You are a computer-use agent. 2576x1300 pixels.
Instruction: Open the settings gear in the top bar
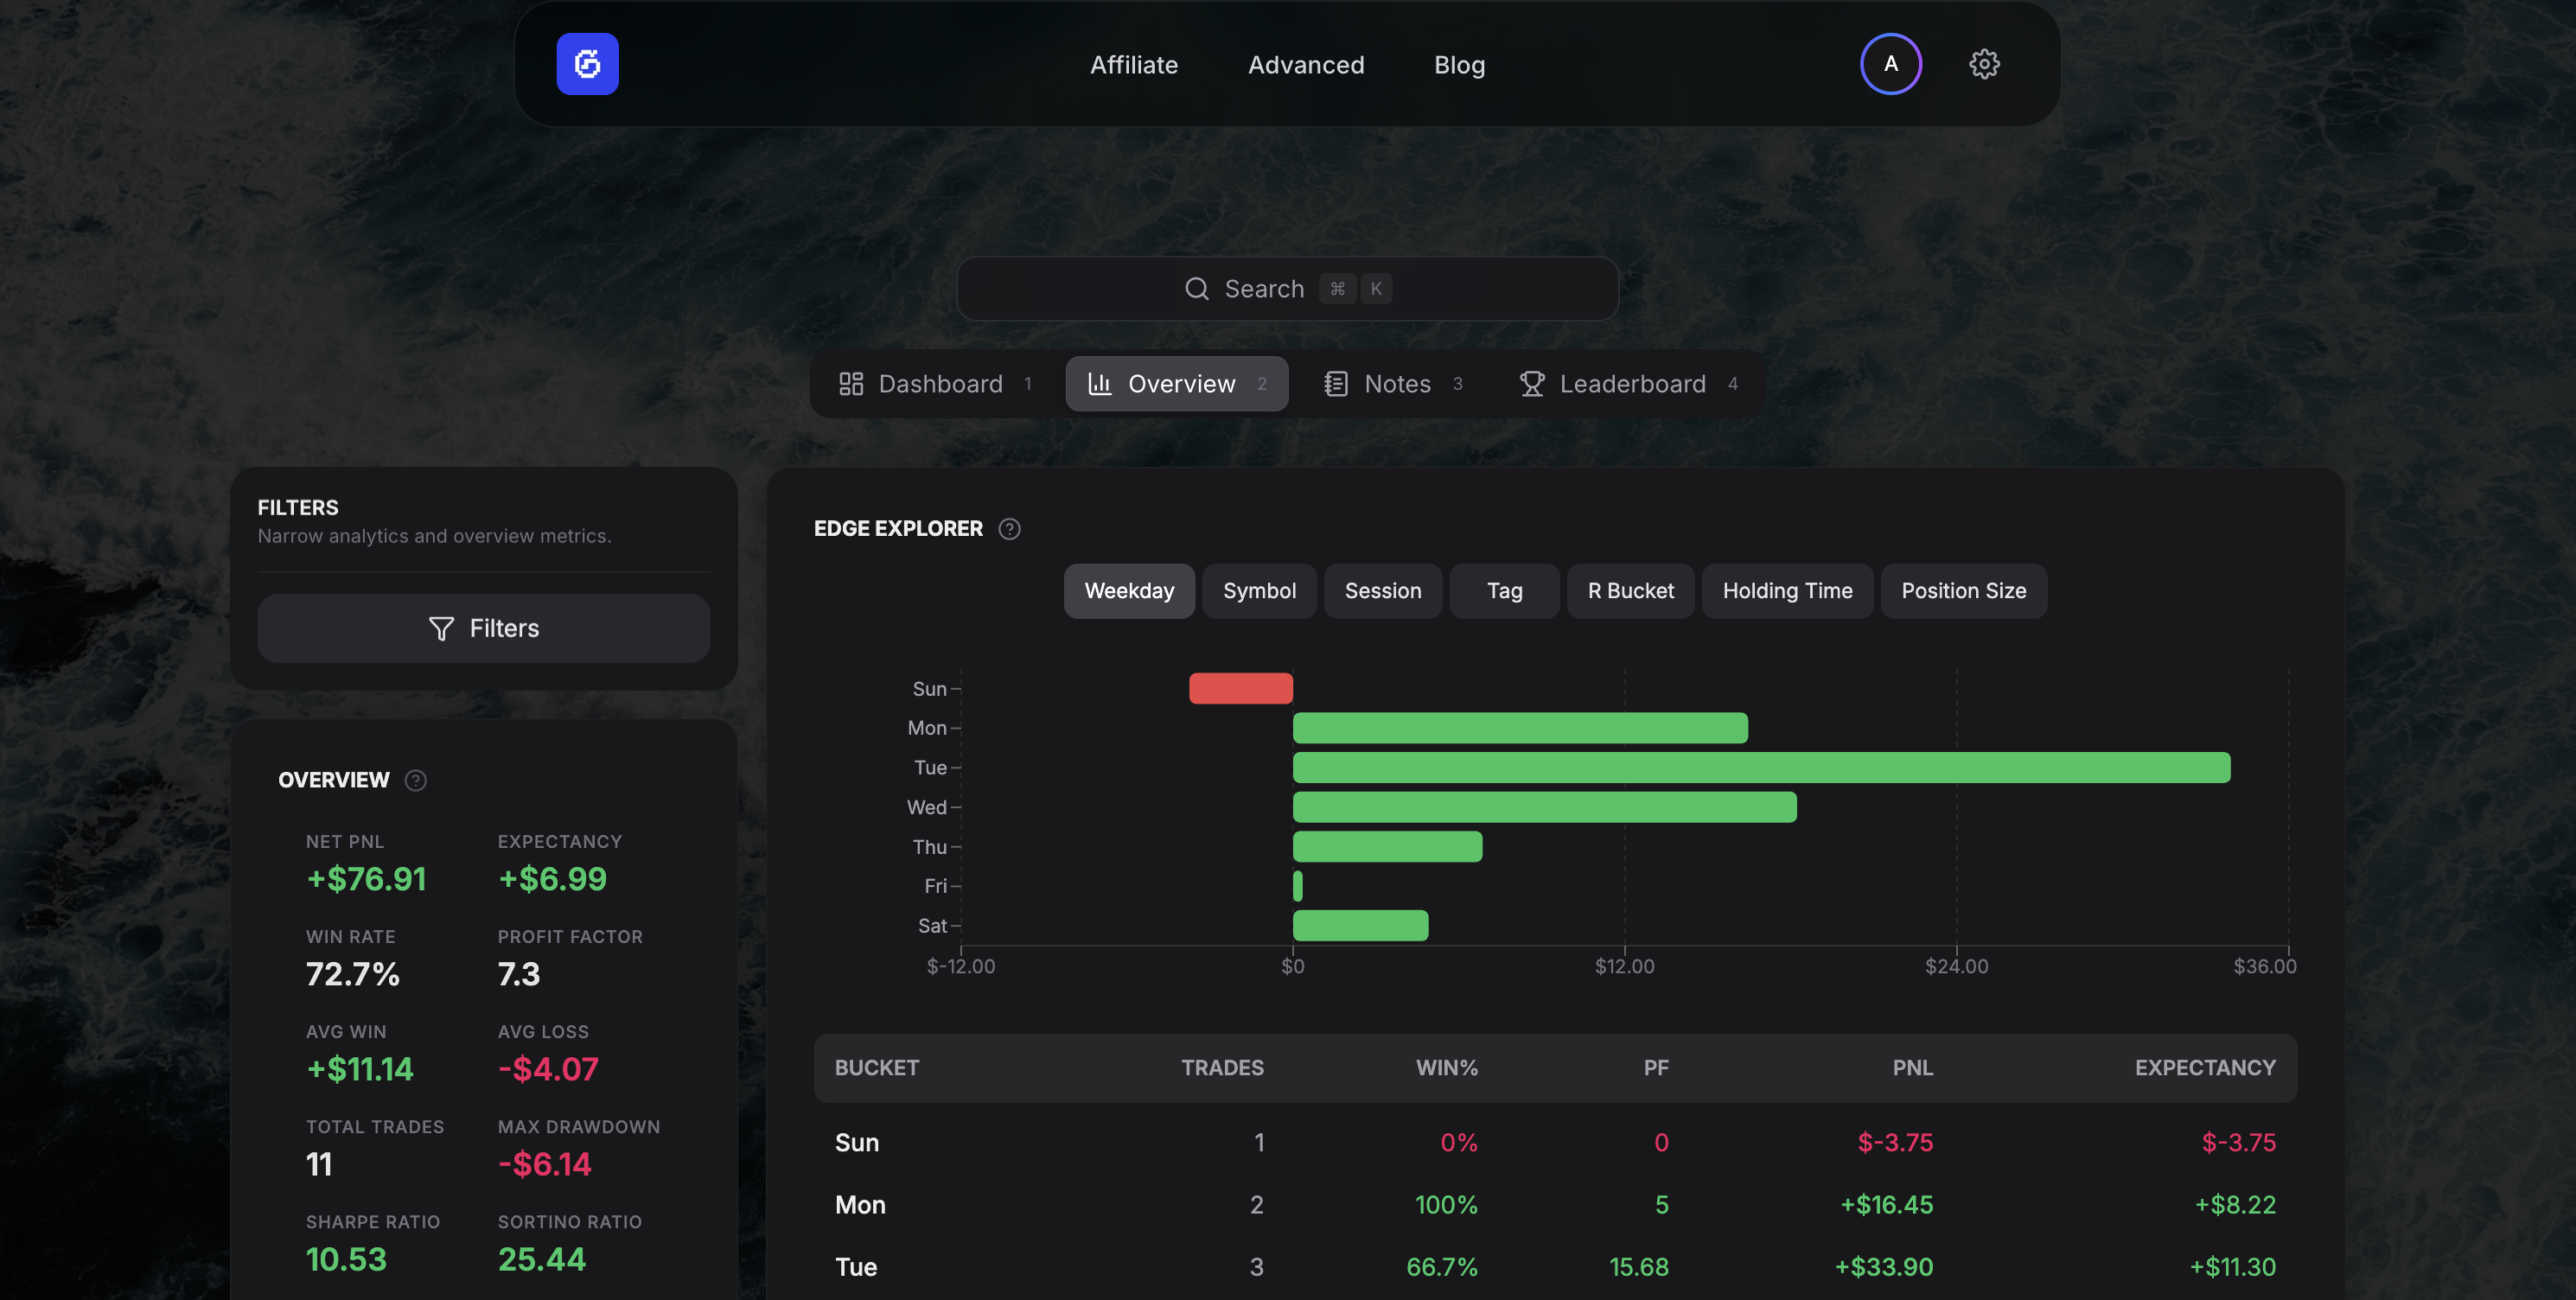[1984, 63]
